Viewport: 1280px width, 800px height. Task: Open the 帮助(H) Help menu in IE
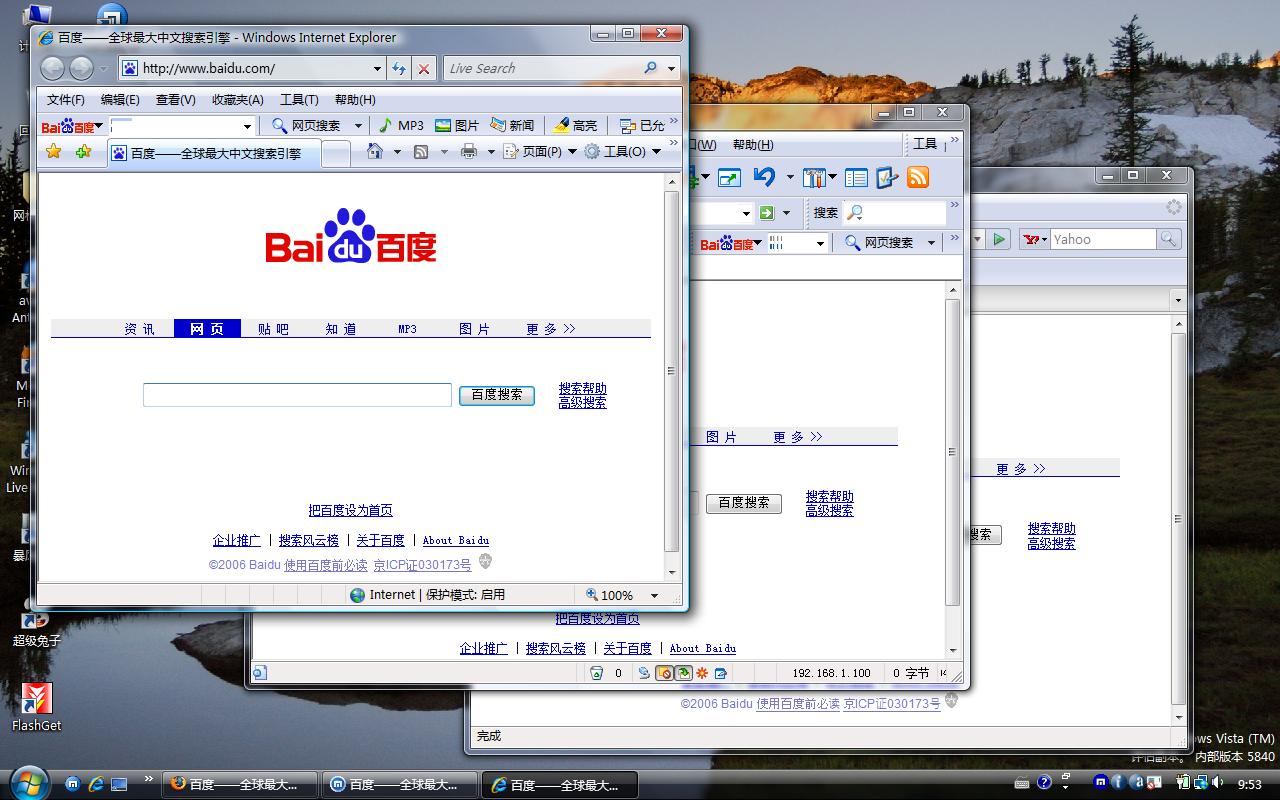click(355, 99)
